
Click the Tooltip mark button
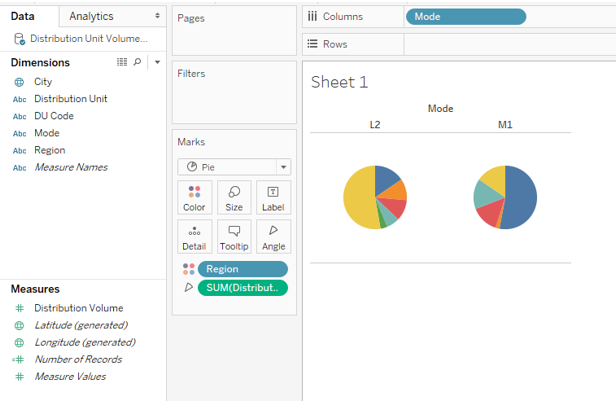coord(233,237)
